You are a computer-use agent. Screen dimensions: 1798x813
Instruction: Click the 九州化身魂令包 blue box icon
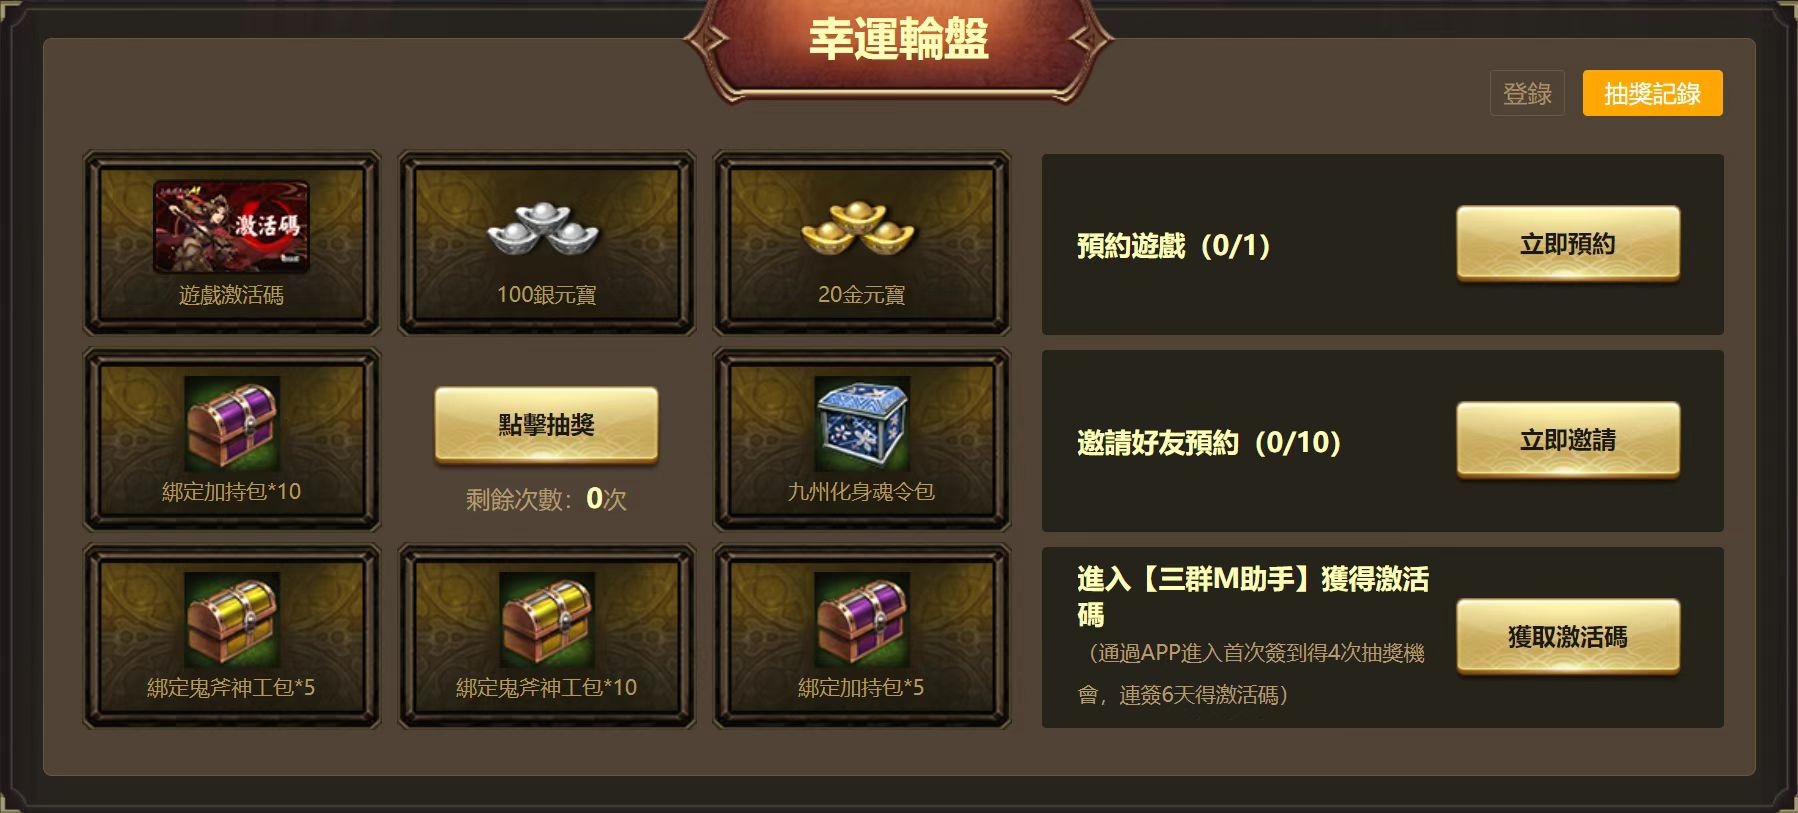coord(862,424)
